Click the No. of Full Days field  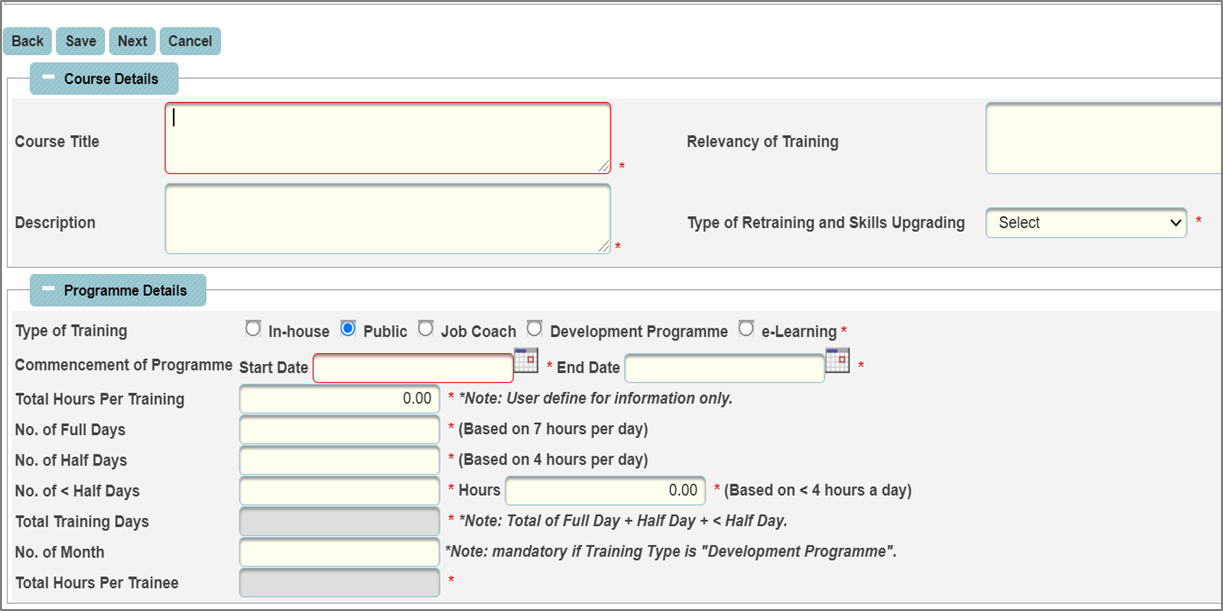point(340,430)
